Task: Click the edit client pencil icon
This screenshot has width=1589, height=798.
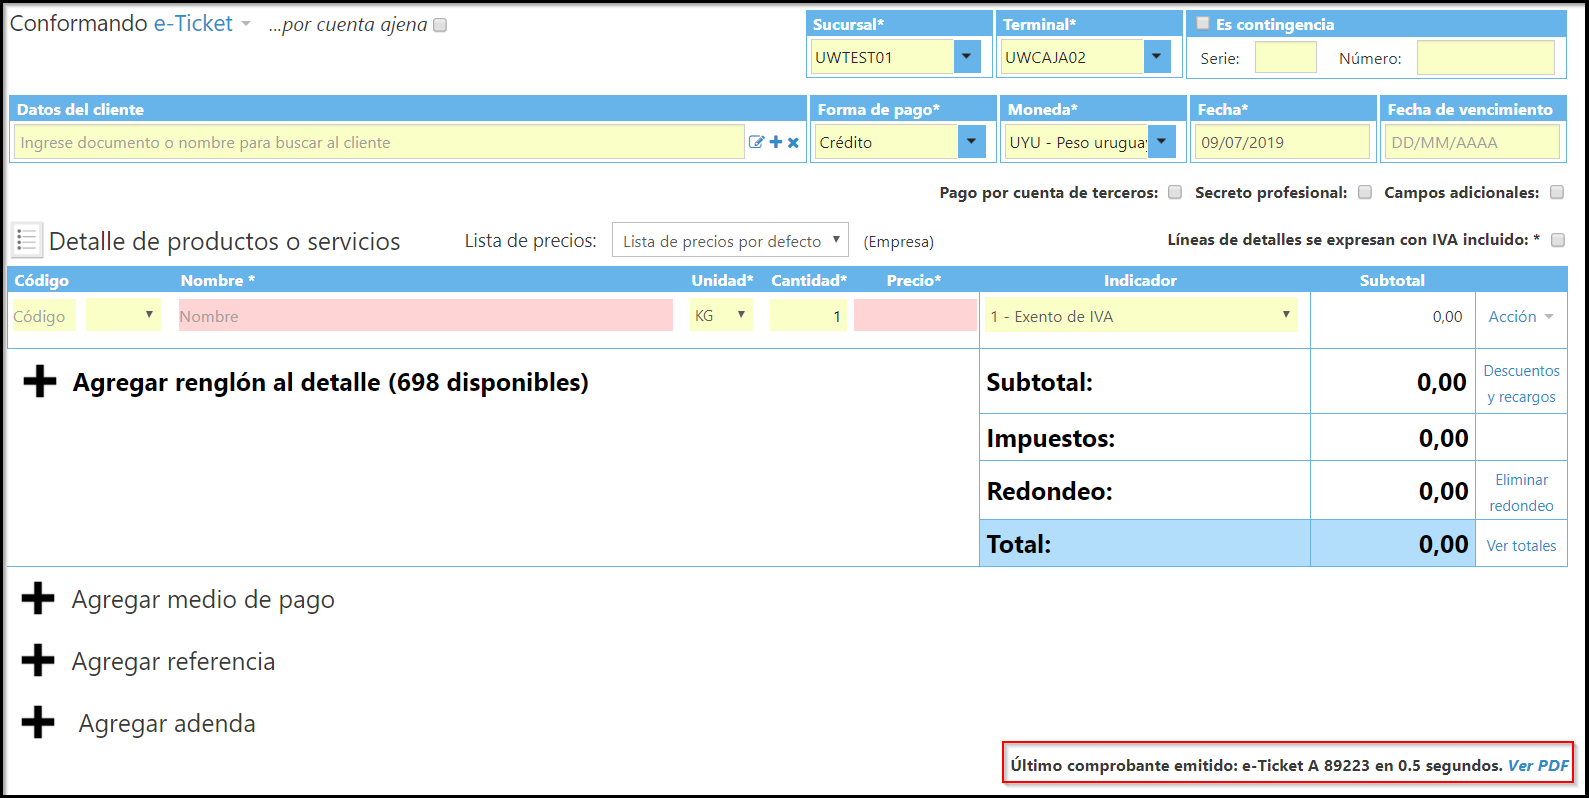Action: pyautogui.click(x=756, y=142)
